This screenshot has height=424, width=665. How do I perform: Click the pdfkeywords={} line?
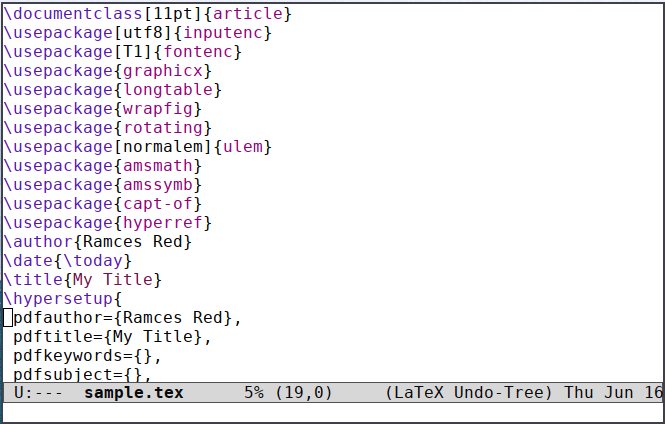pyautogui.click(x=87, y=356)
